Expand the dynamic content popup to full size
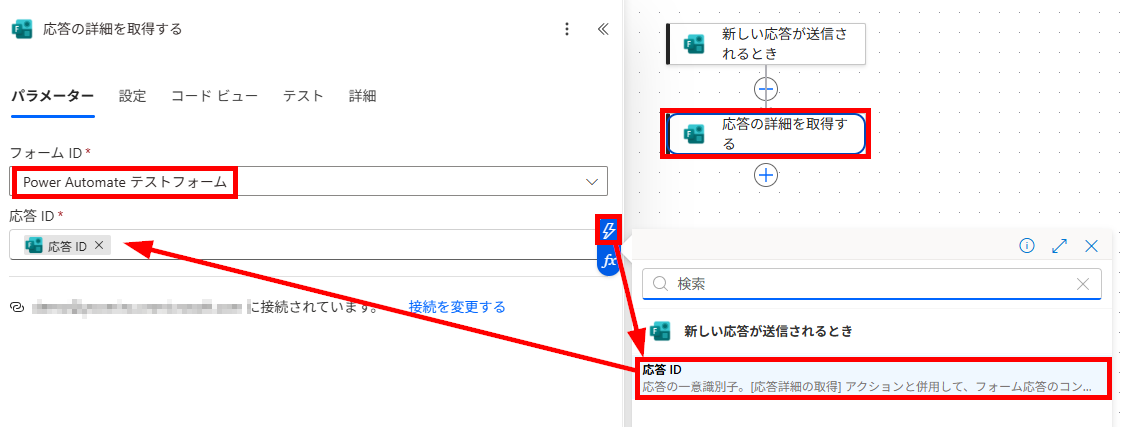1139x427 pixels. (x=1059, y=245)
